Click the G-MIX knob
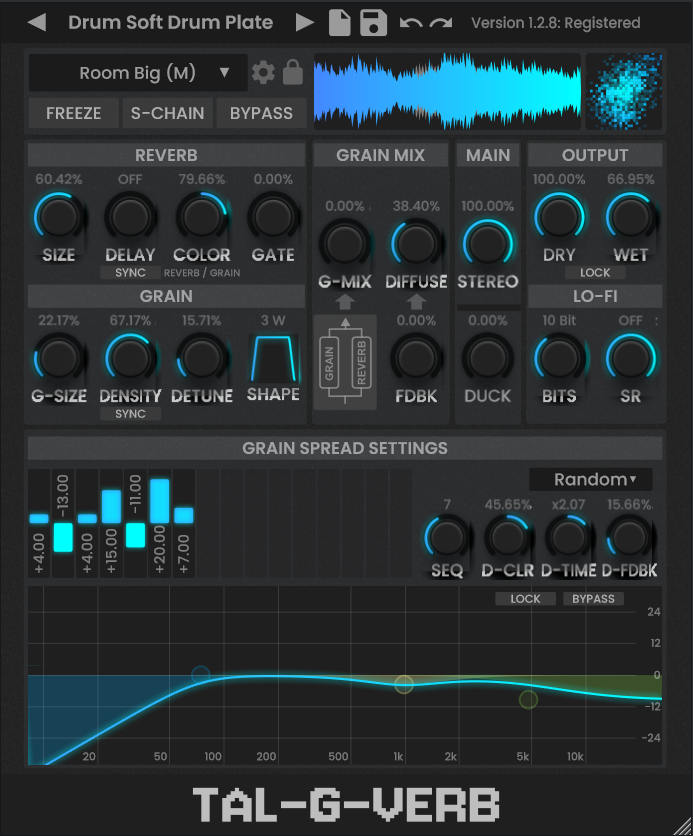 345,244
